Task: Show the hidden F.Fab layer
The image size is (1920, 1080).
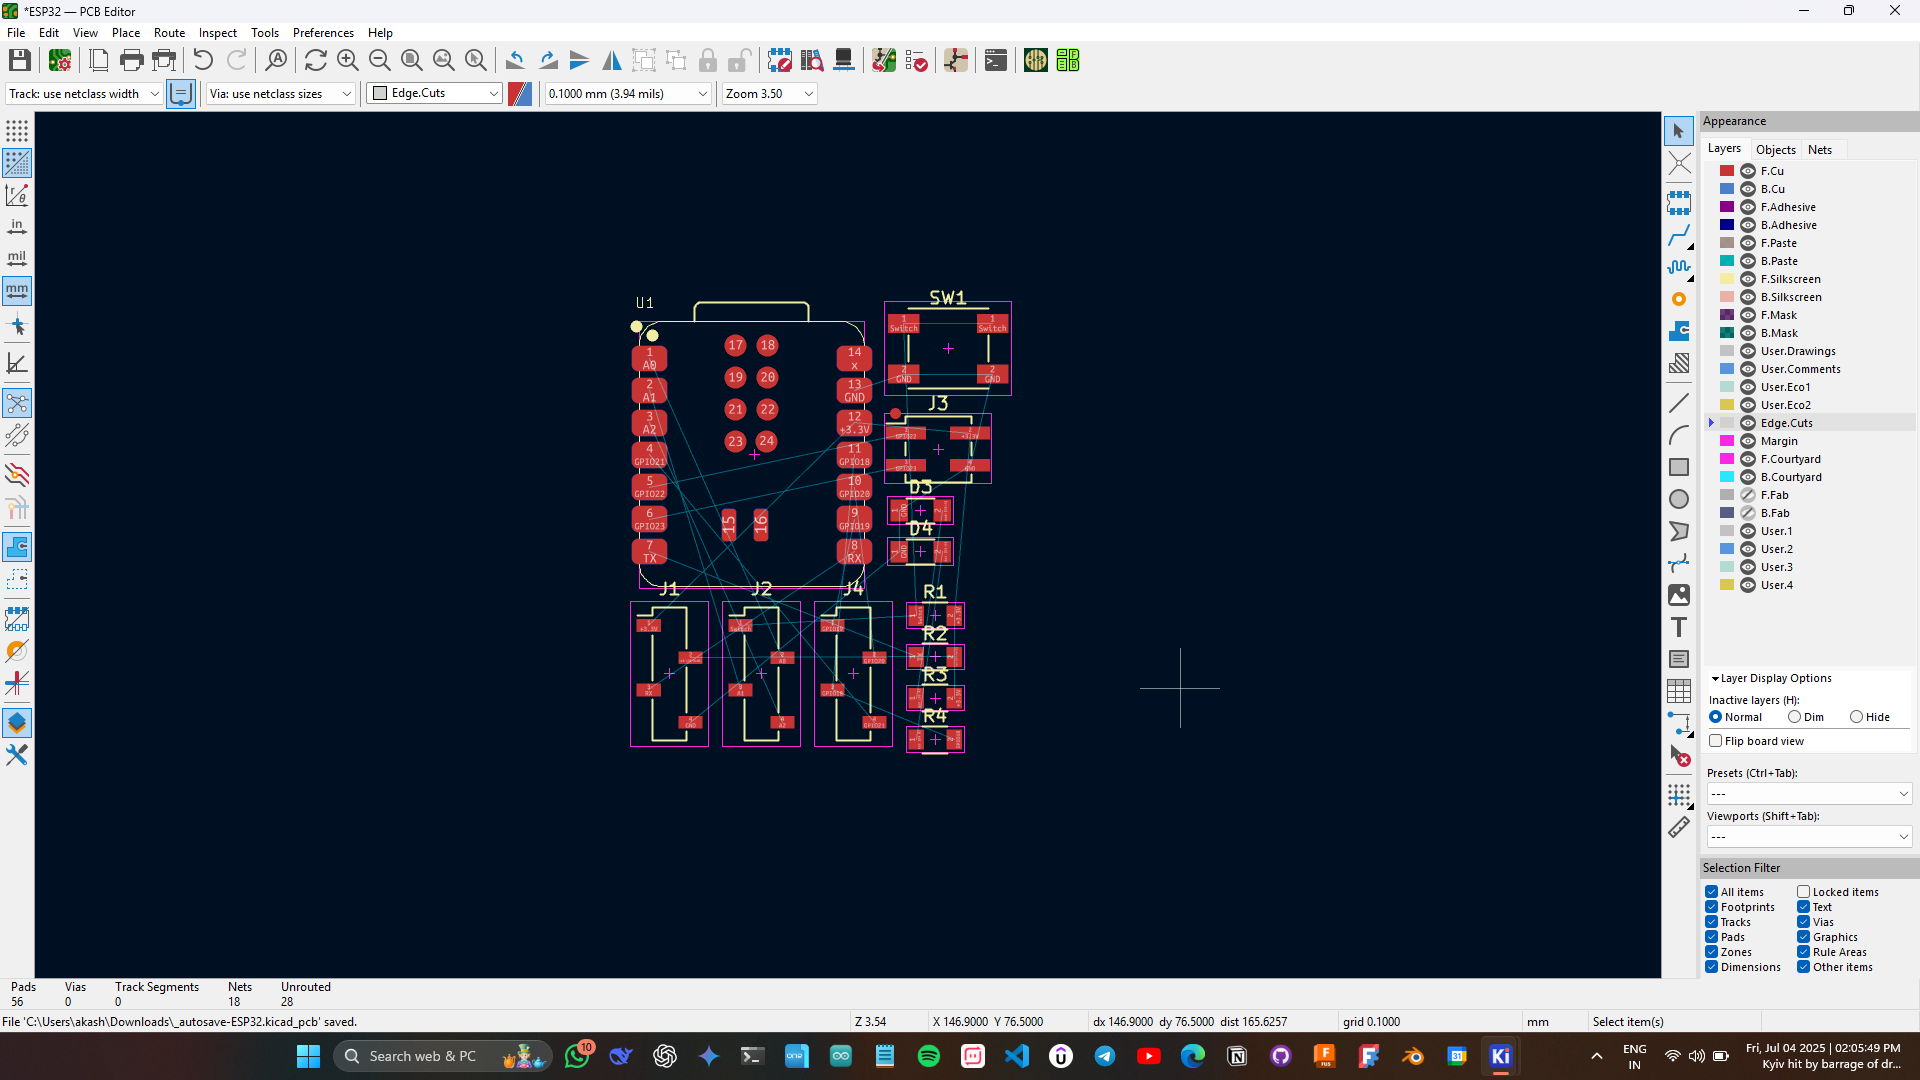Action: [x=1748, y=495]
